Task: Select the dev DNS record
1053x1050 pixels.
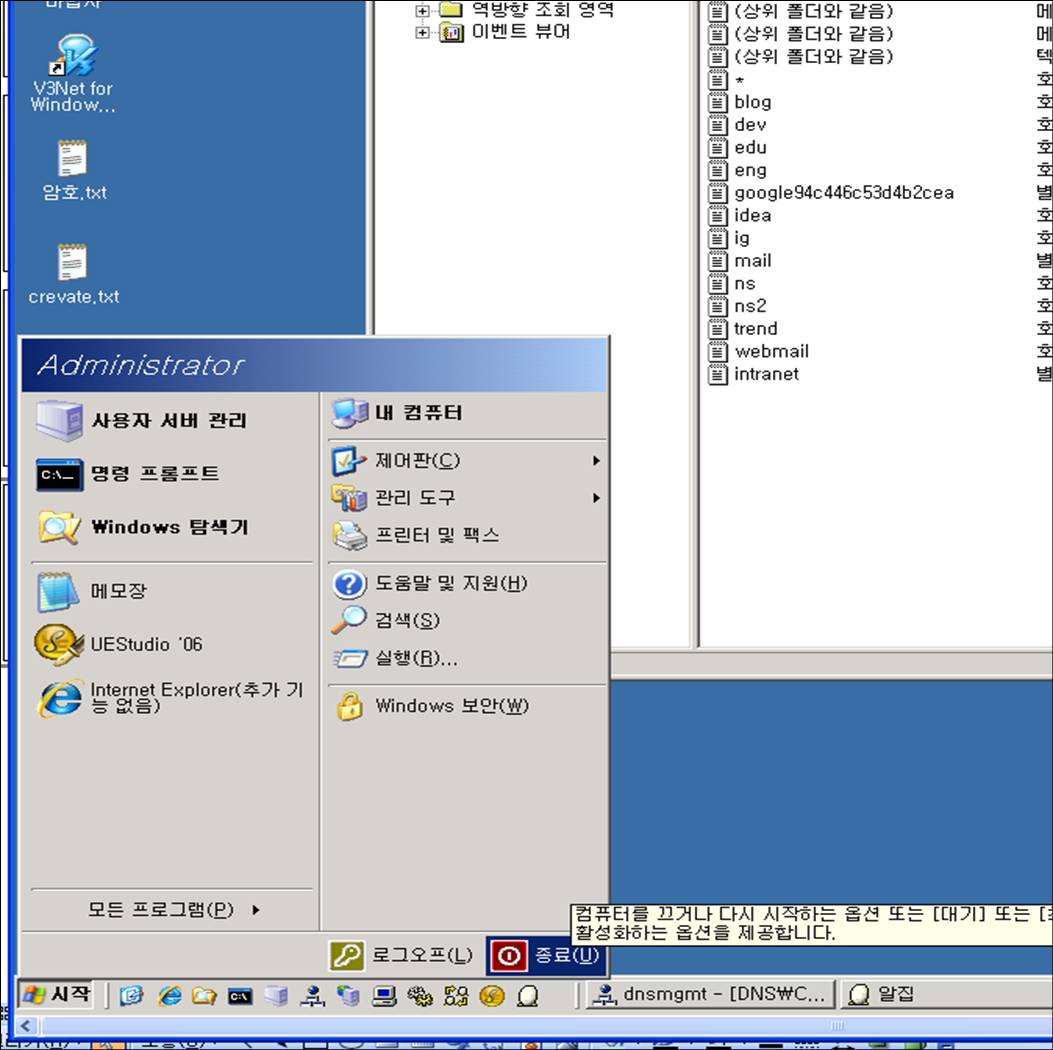Action: (750, 125)
